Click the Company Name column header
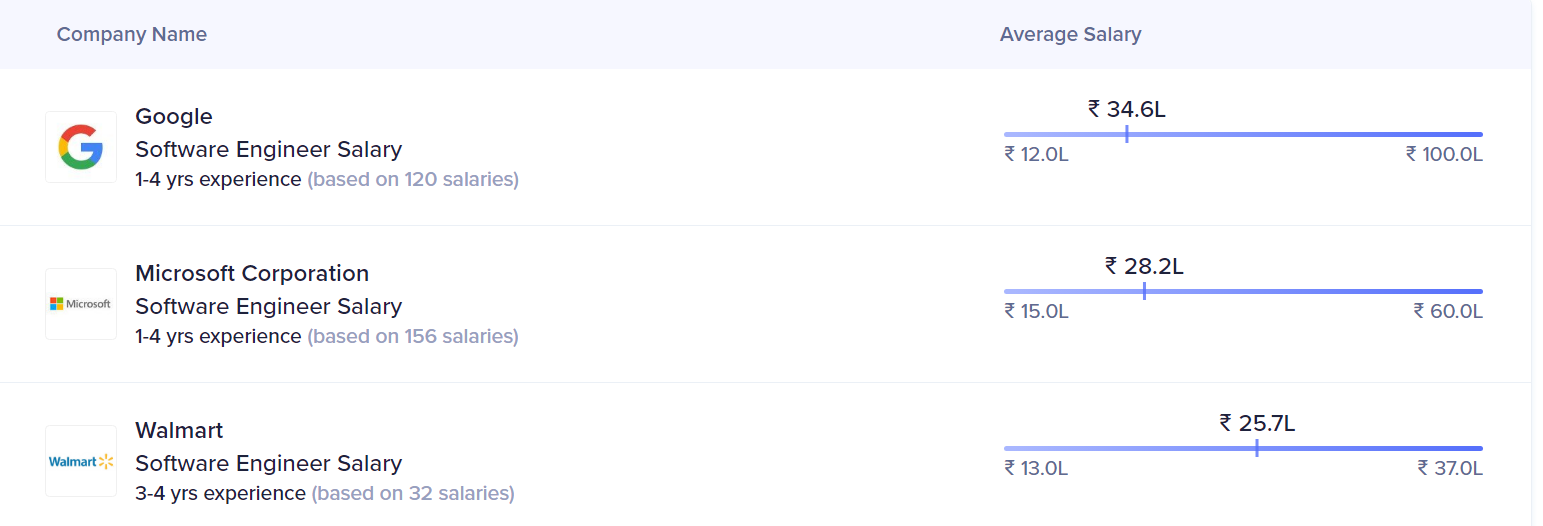Viewport: 1543px width, 526px height. [132, 34]
